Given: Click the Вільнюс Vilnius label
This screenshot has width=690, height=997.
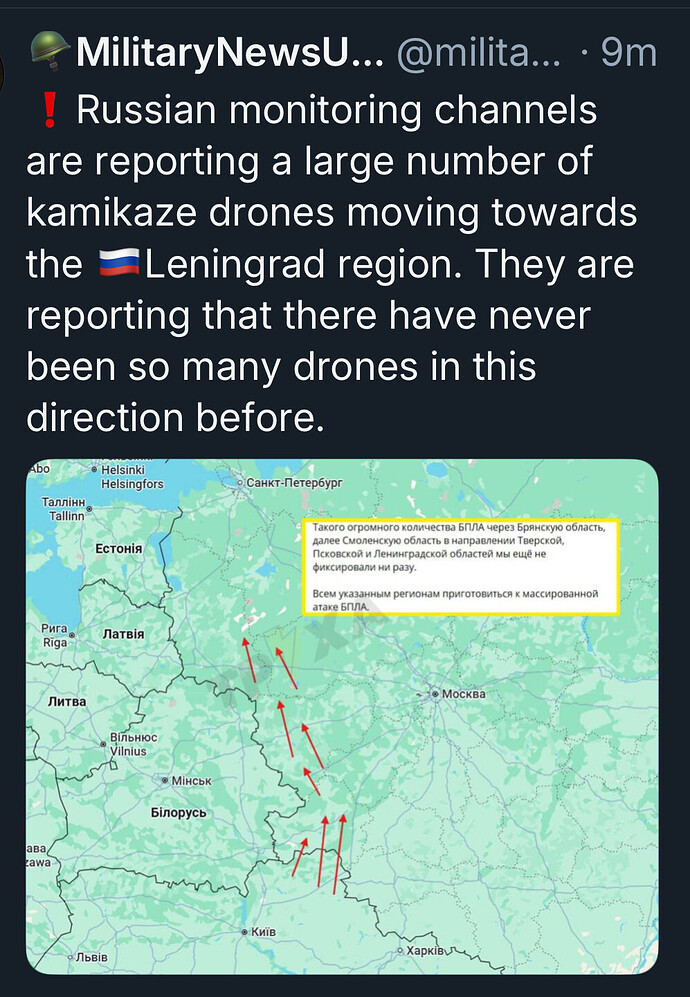Looking at the screenshot, I should coord(128,745).
